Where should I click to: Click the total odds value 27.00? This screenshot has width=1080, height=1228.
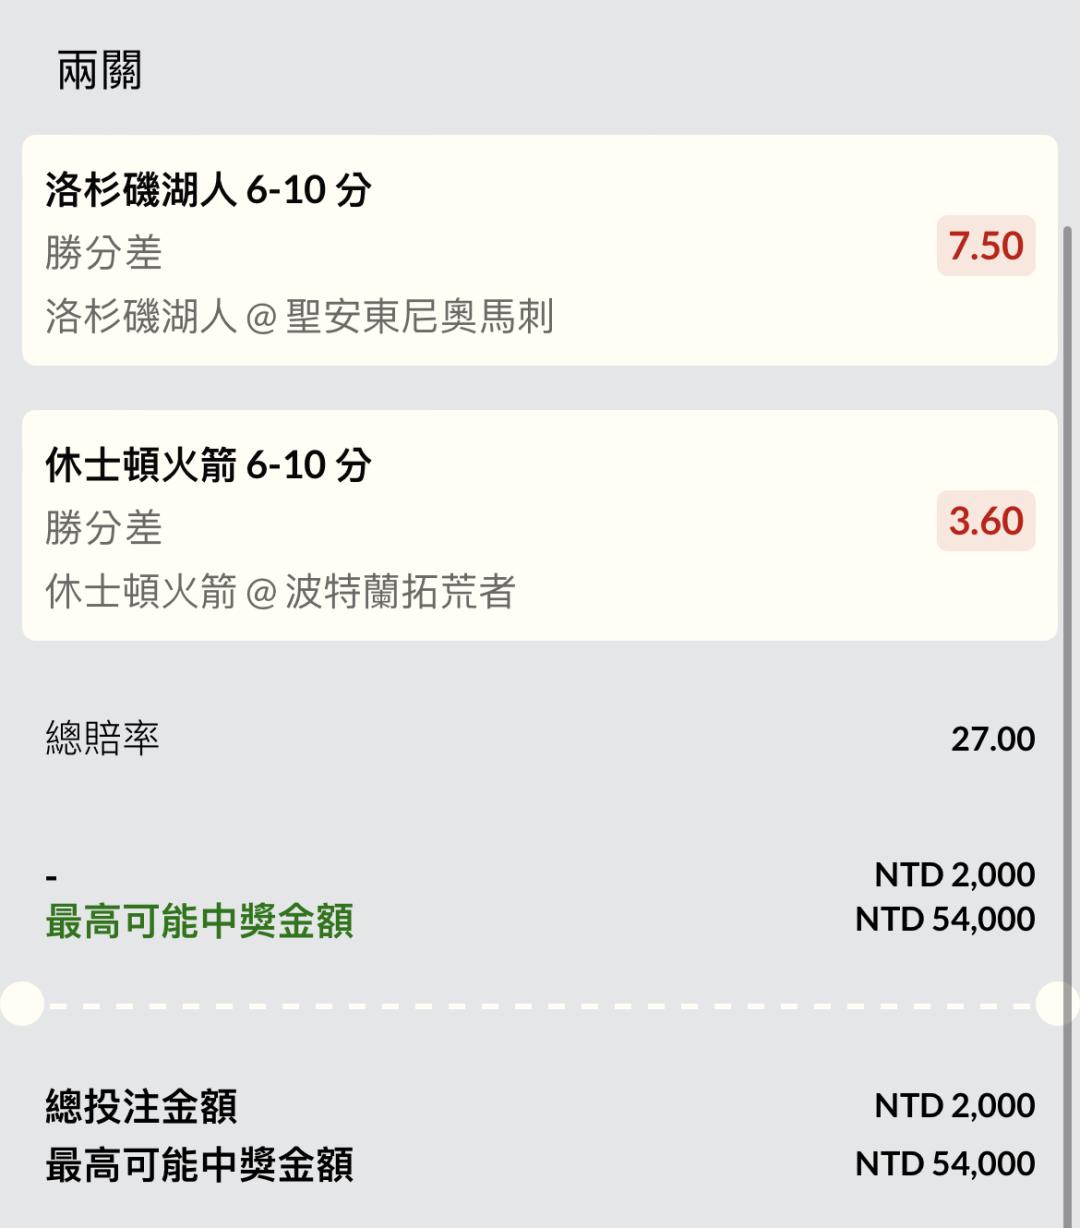[992, 739]
